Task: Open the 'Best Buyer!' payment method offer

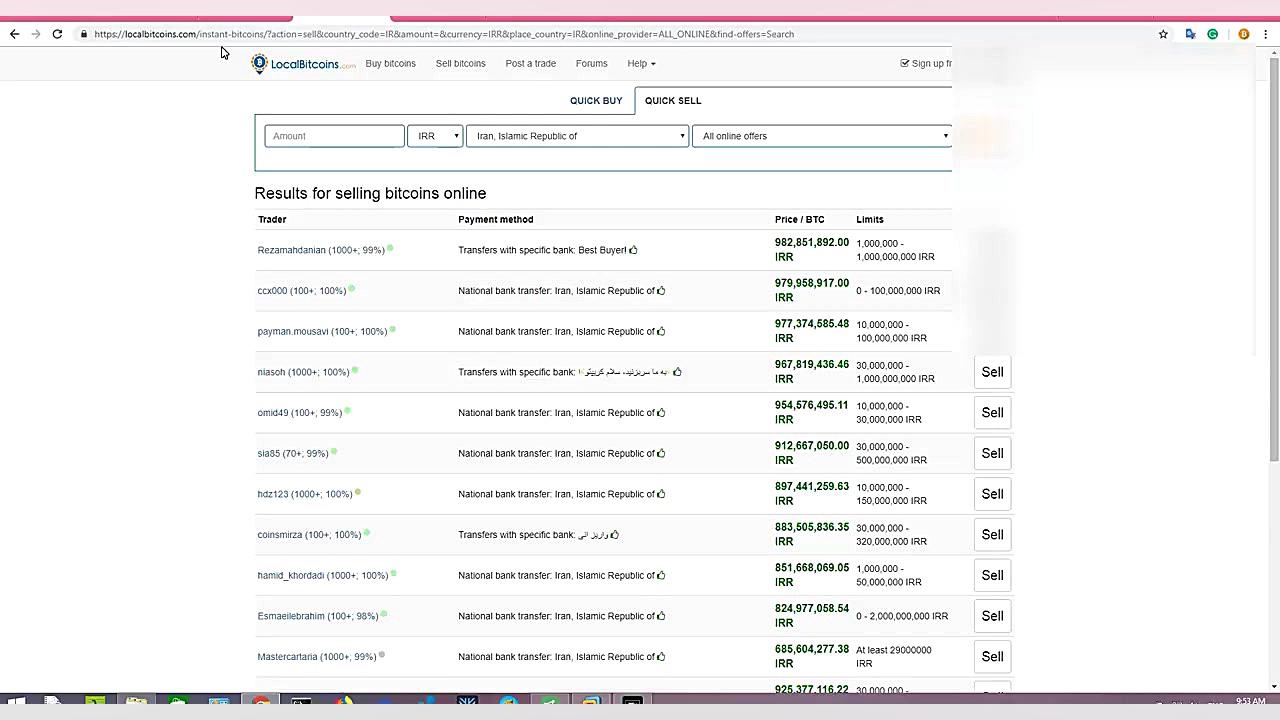Action: (x=548, y=250)
